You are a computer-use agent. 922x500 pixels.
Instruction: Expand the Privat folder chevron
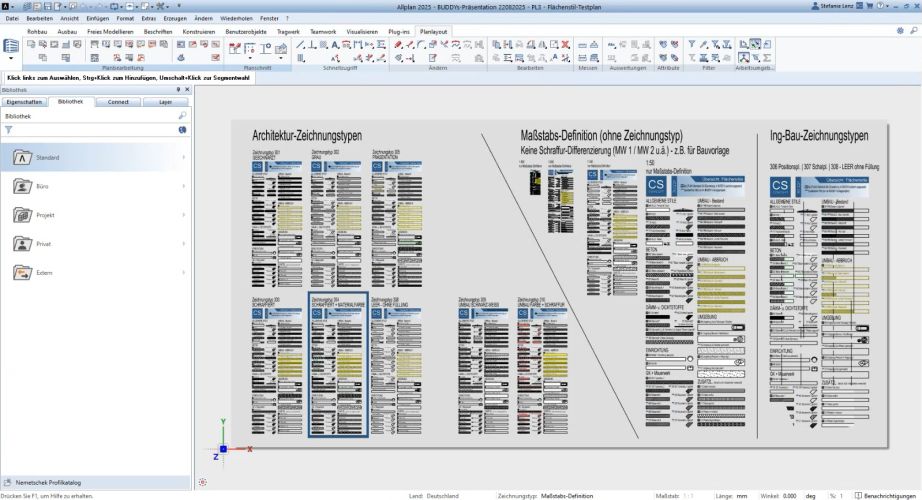pos(184,244)
